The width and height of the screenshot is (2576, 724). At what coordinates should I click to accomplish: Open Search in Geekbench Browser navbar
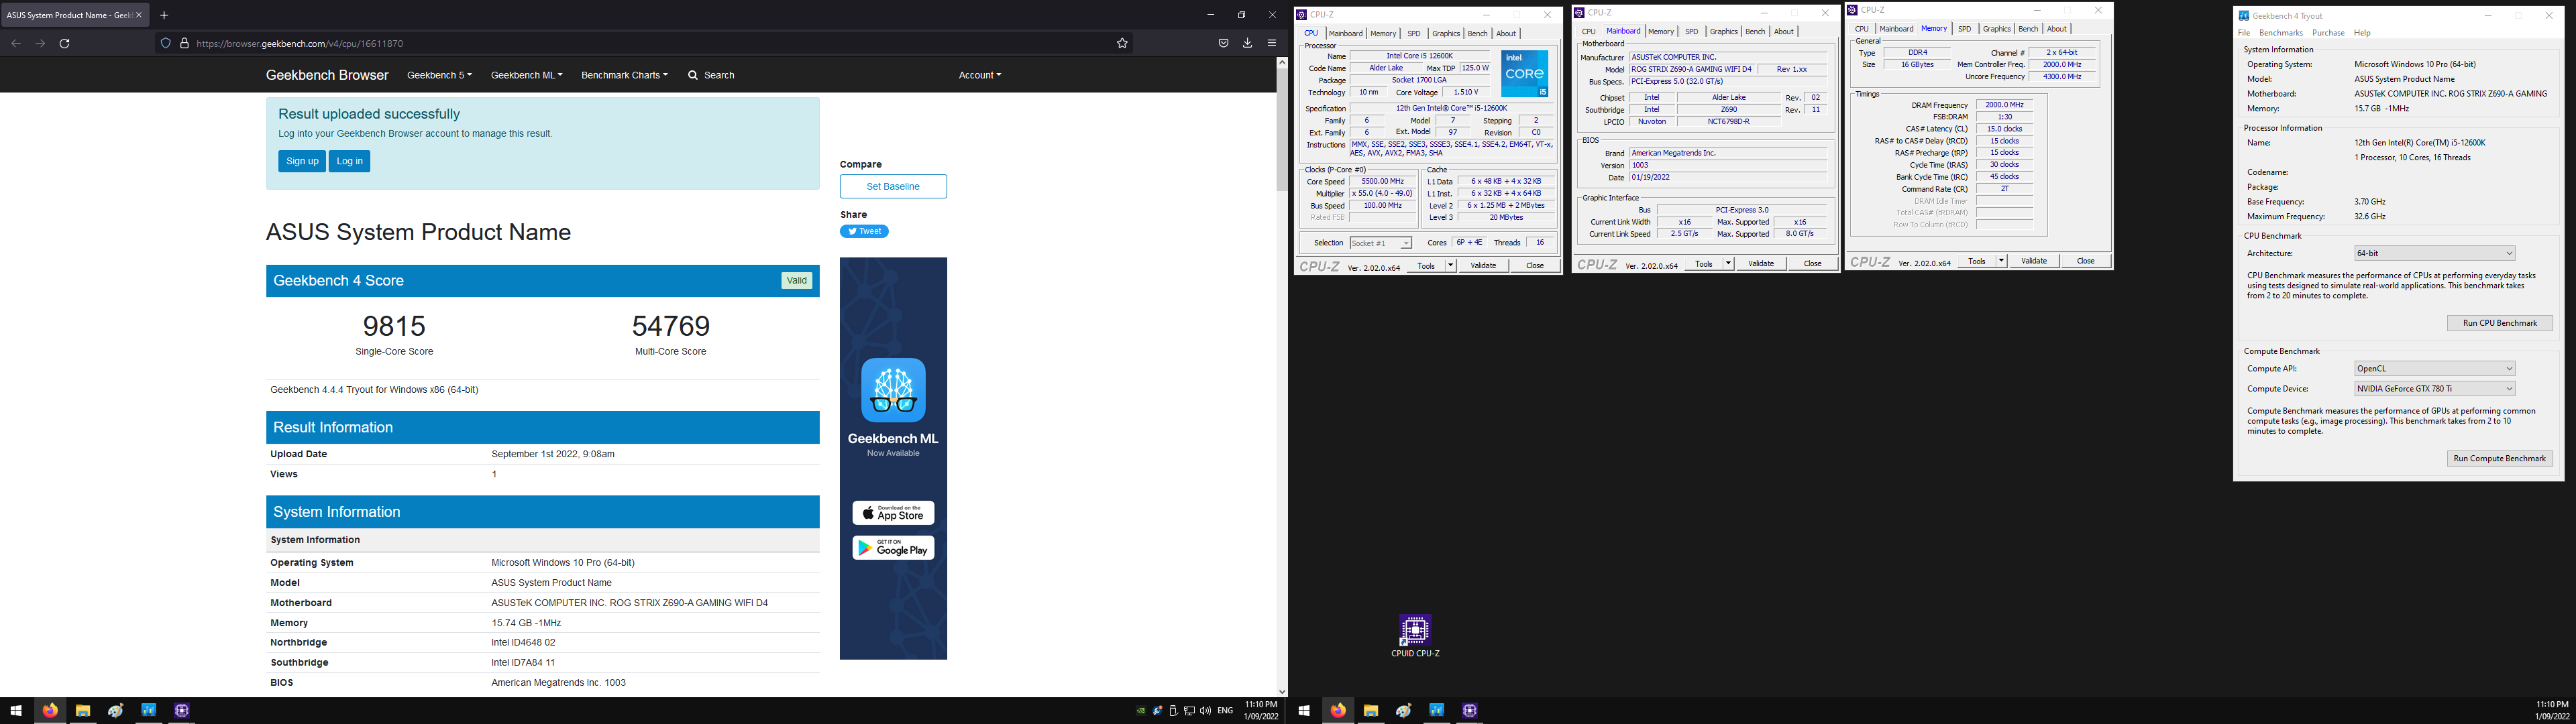coord(711,75)
